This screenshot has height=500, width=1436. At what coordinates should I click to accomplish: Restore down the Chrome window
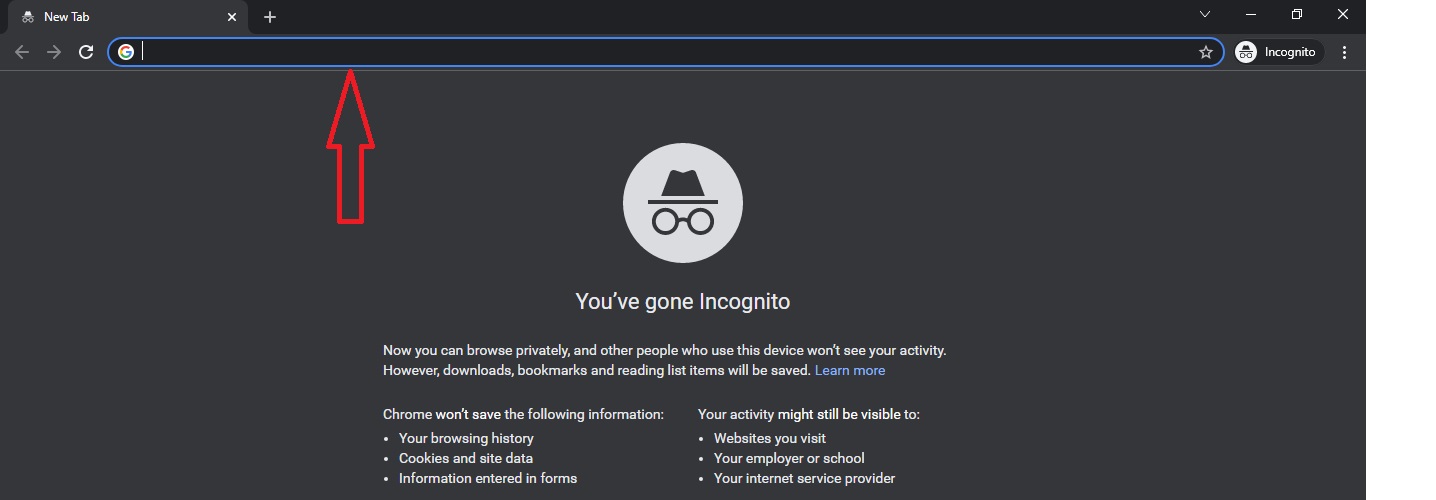coord(1297,14)
